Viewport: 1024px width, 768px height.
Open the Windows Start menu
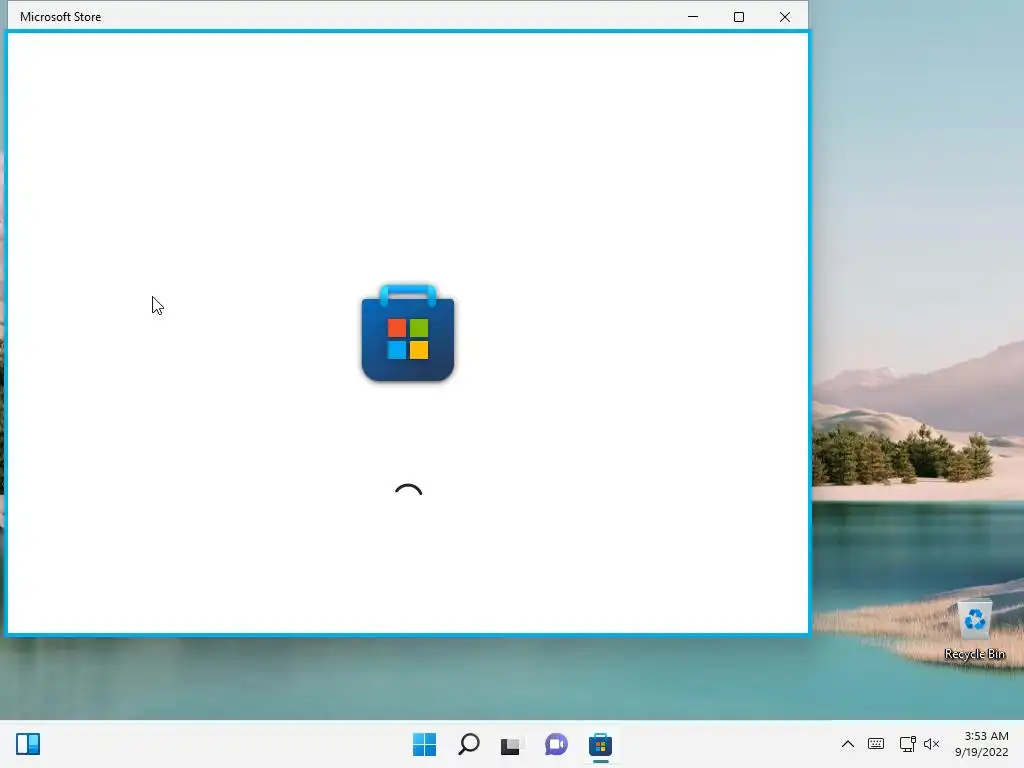pos(424,744)
